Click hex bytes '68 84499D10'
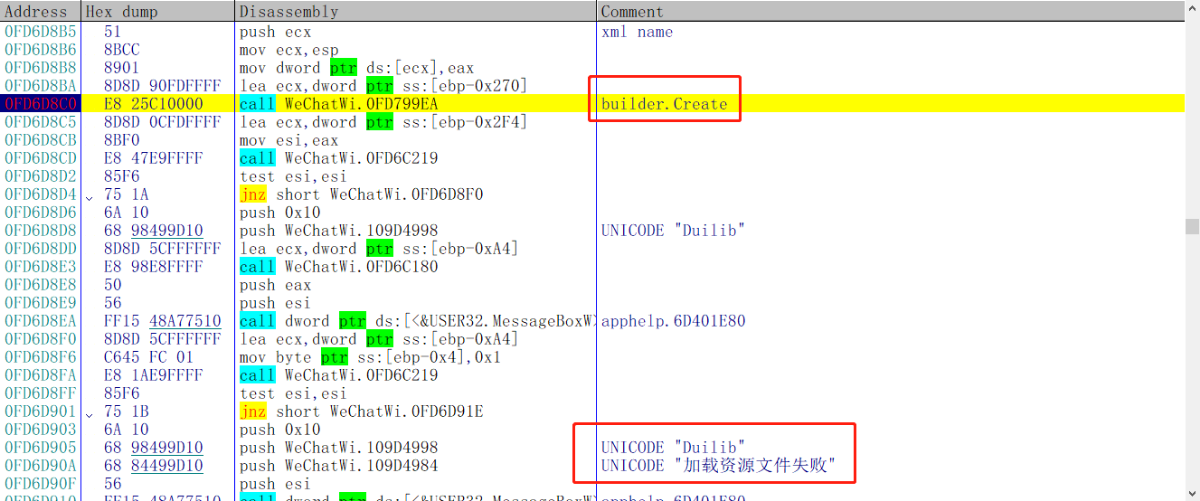 (154, 466)
